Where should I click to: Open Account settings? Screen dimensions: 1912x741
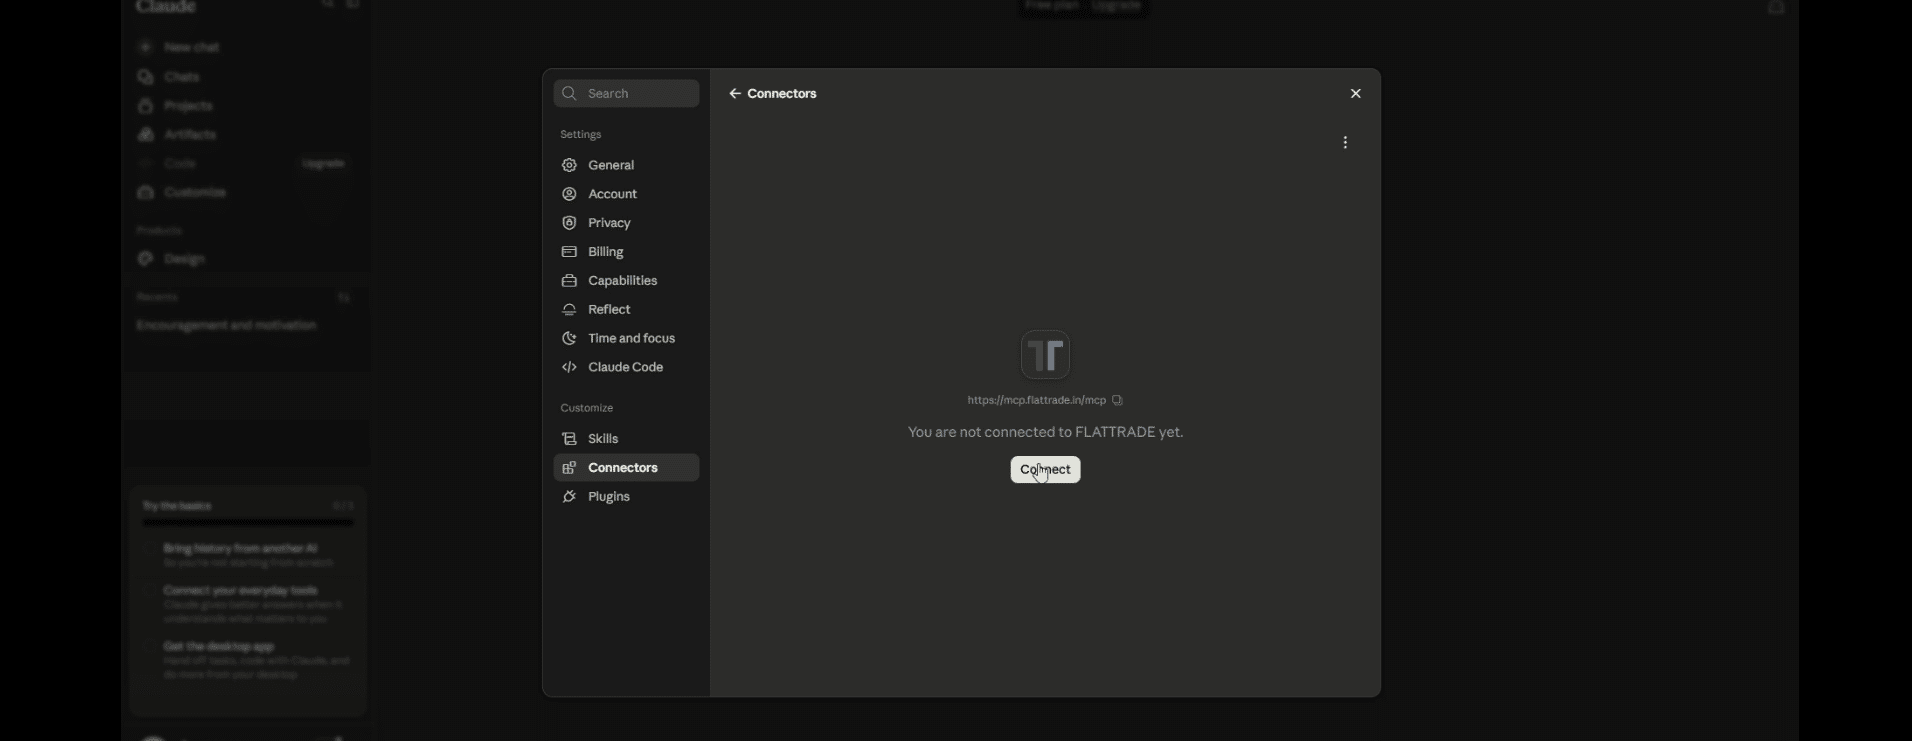click(x=626, y=195)
